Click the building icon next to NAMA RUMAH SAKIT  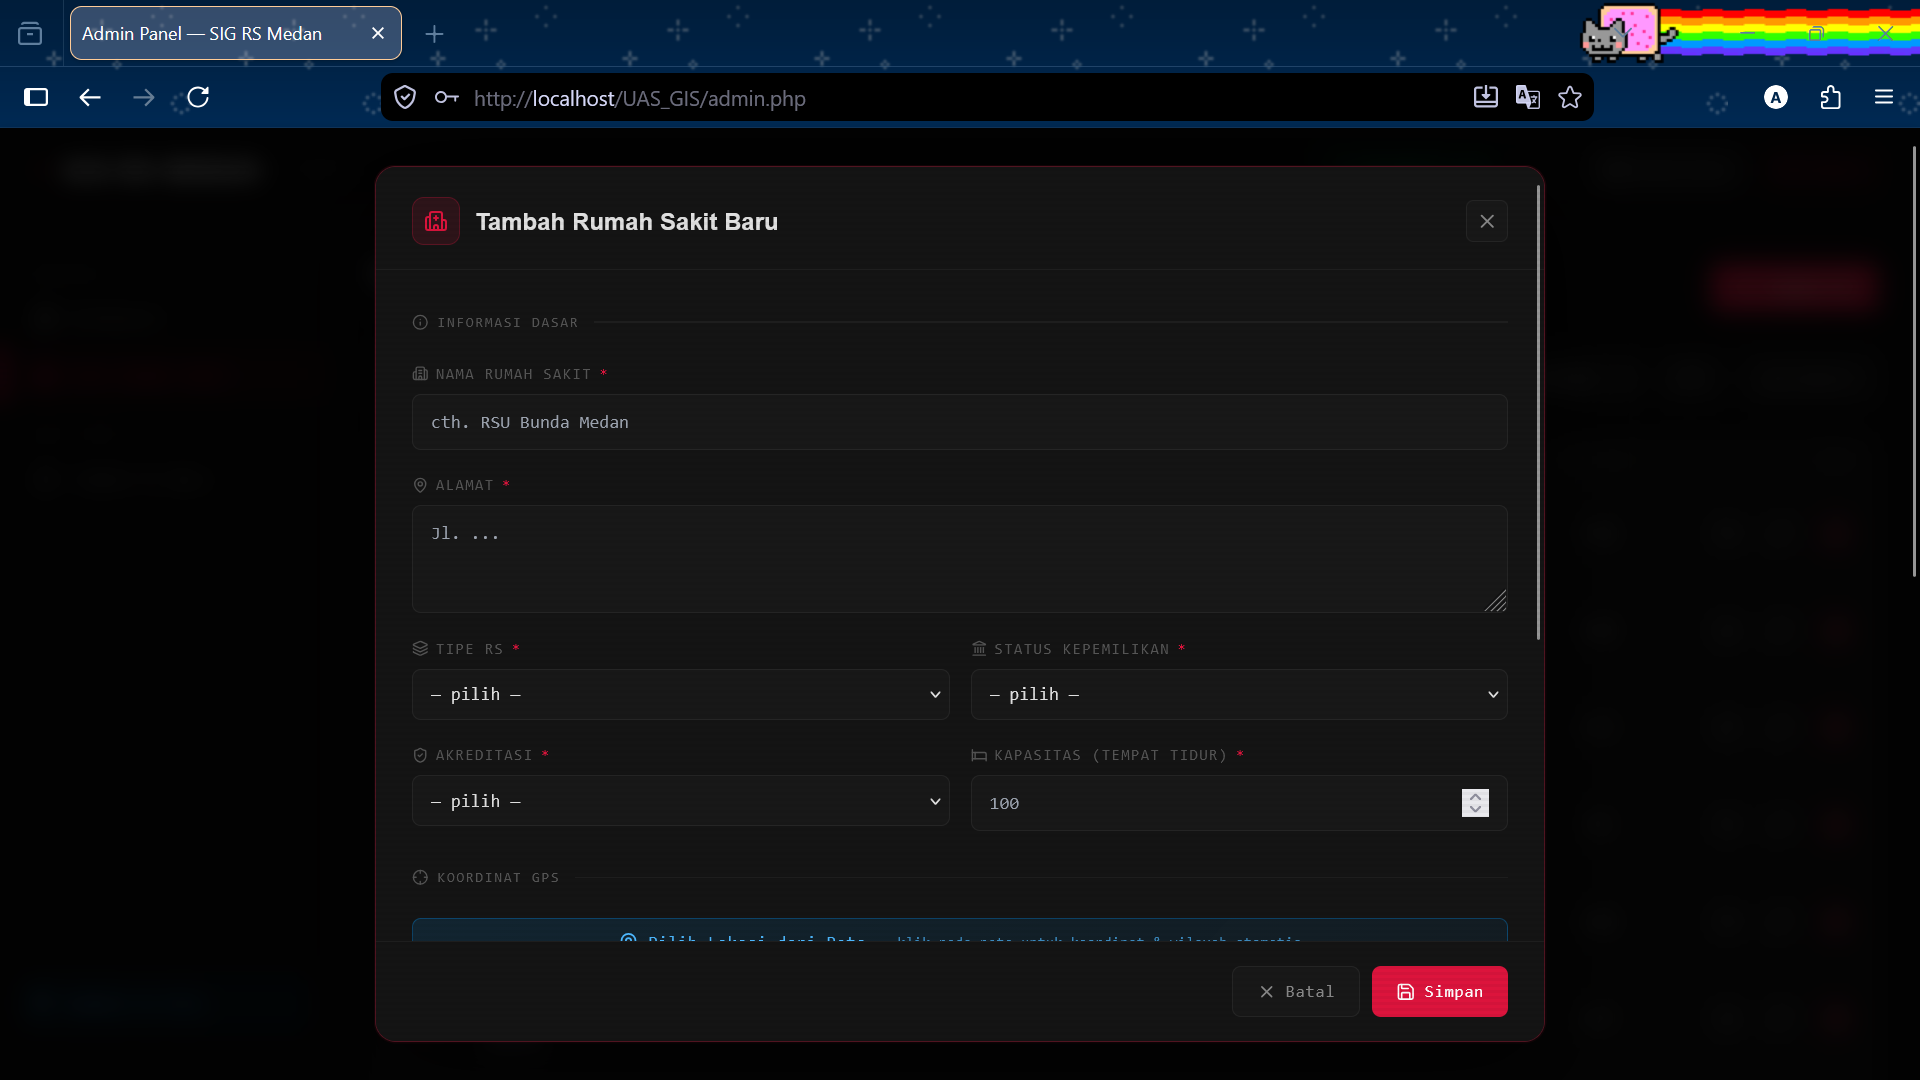point(420,374)
